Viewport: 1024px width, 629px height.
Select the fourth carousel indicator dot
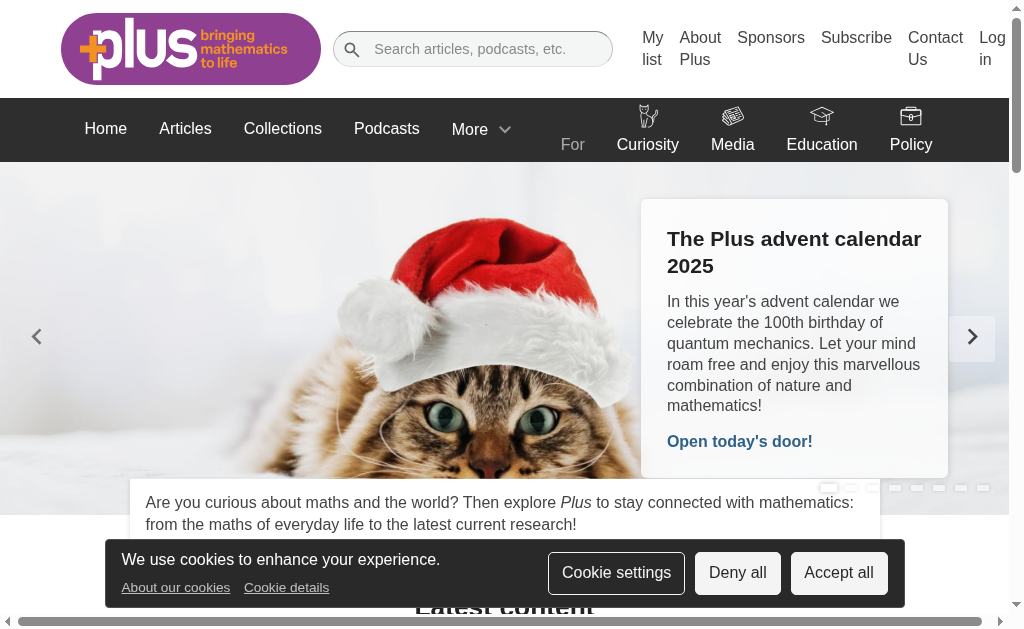pos(895,488)
